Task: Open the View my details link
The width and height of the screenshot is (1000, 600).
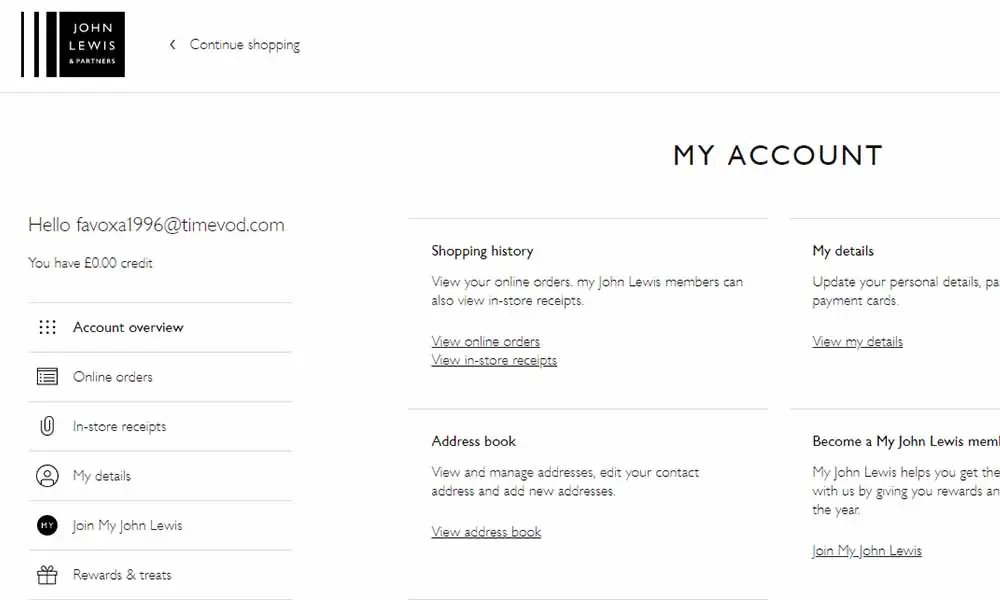Action: (857, 342)
